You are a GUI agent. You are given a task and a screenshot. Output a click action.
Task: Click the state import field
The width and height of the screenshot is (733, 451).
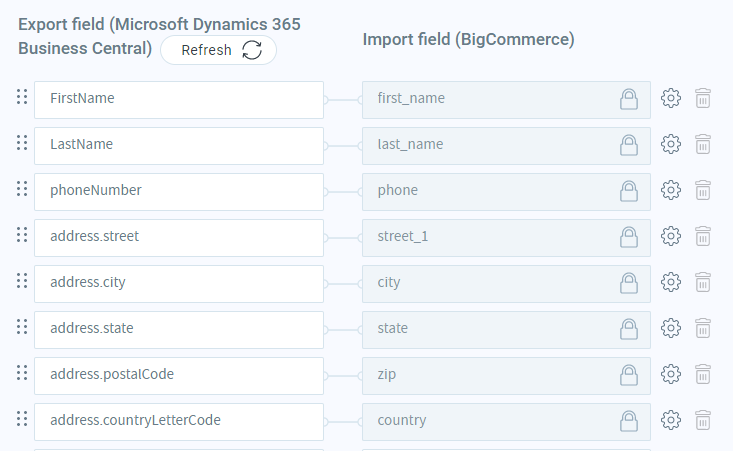pyautogui.click(x=506, y=330)
